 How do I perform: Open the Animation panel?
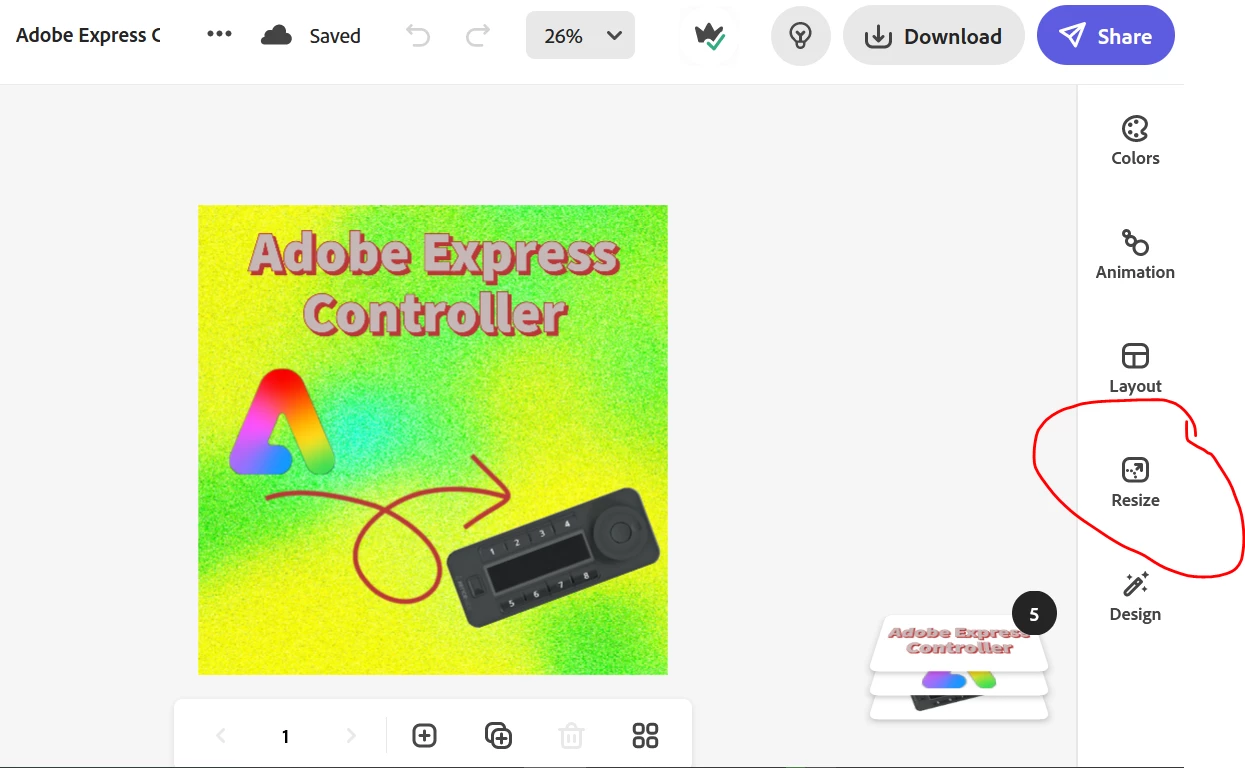point(1135,254)
